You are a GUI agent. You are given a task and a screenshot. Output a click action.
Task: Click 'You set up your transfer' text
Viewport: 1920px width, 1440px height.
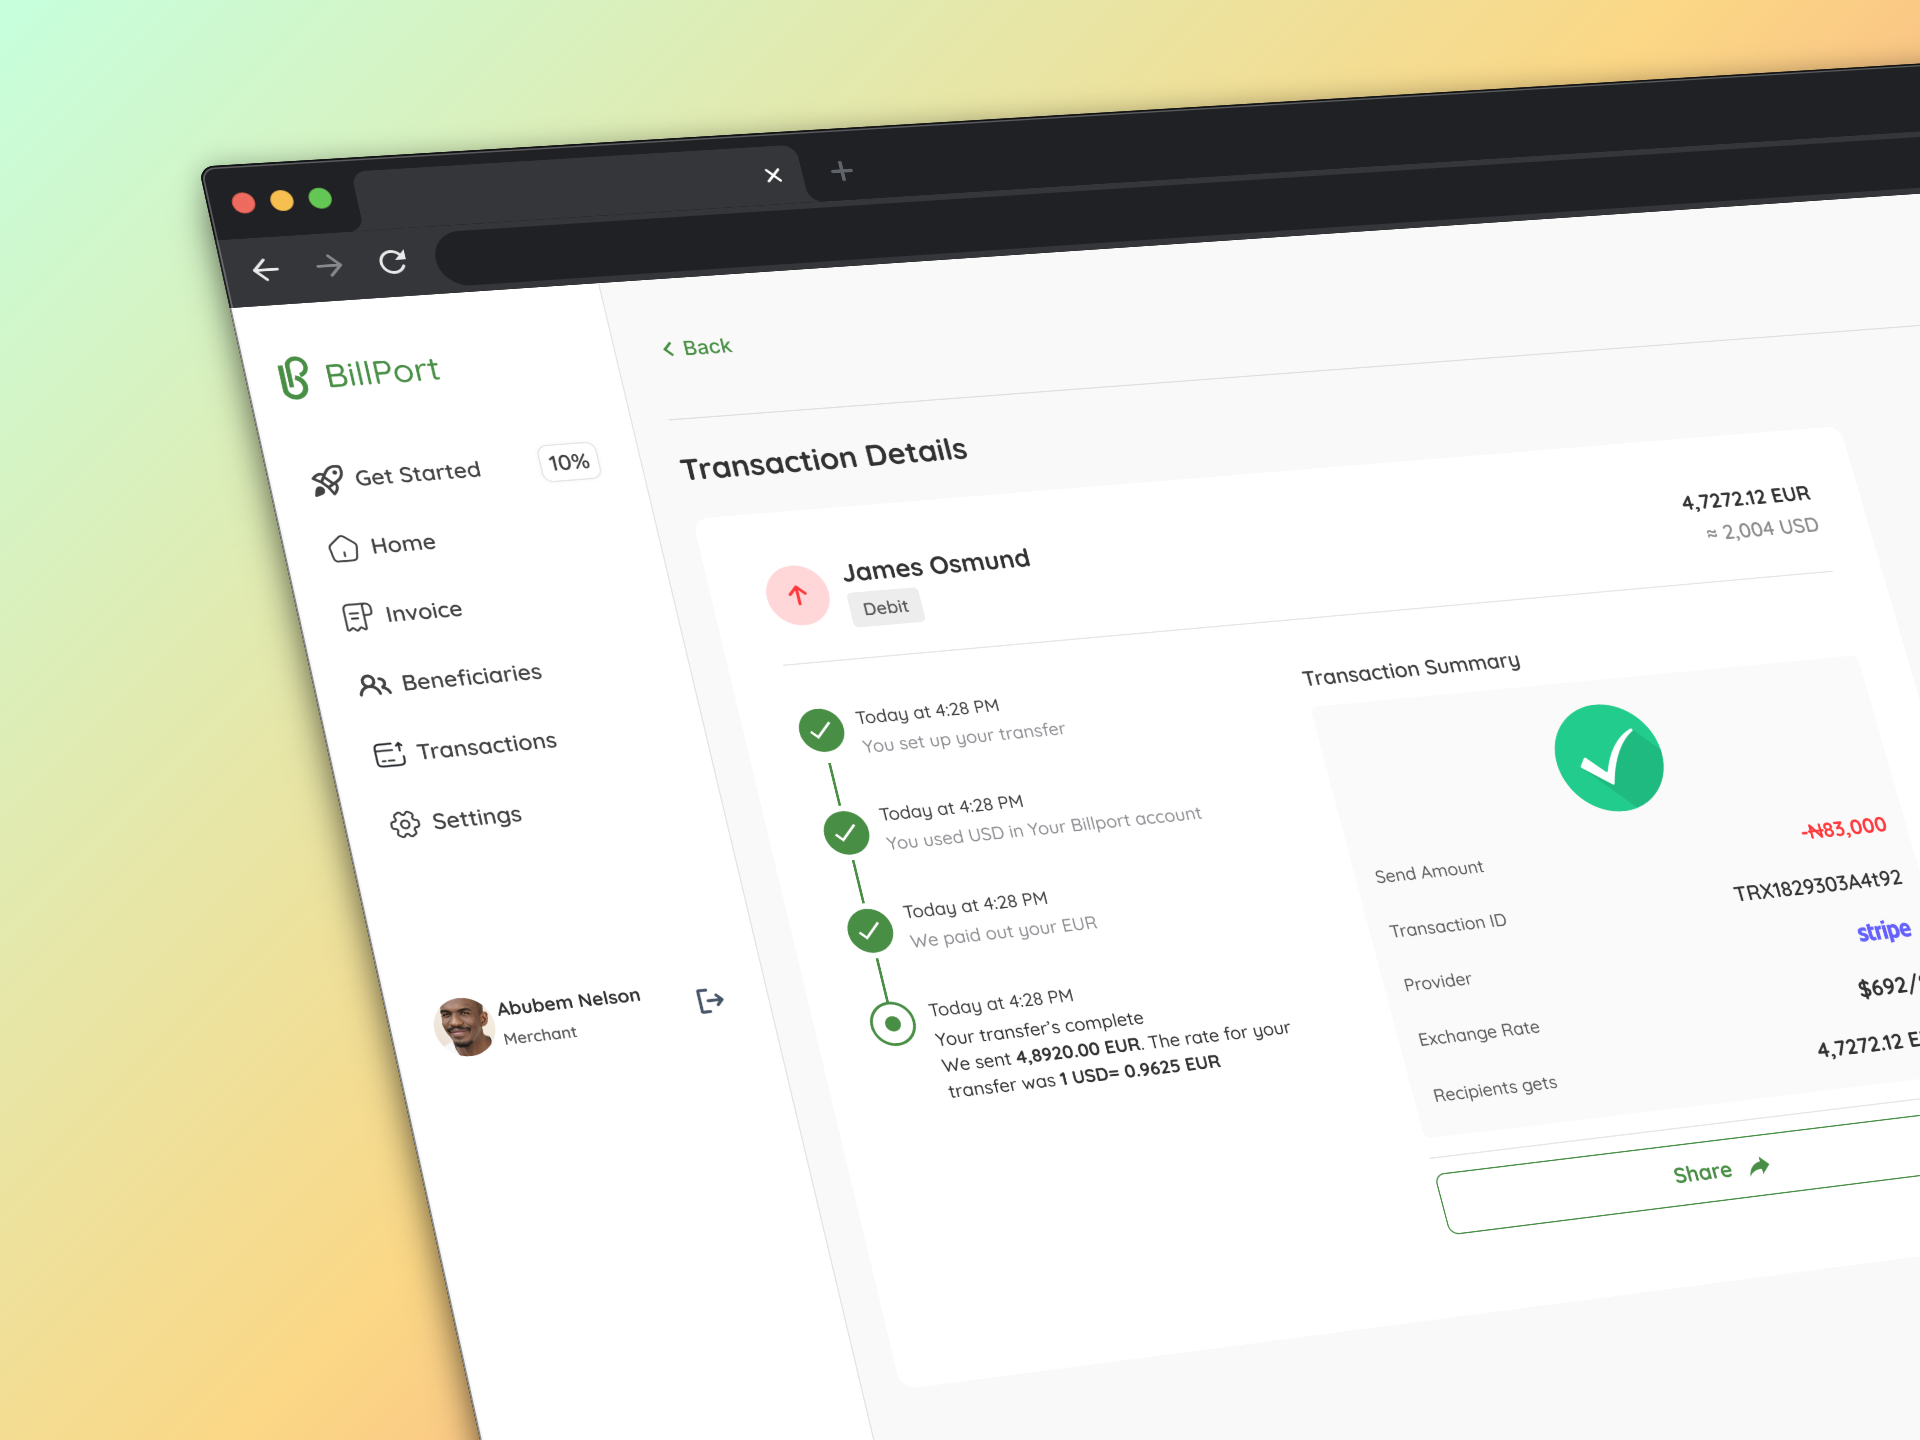click(964, 737)
